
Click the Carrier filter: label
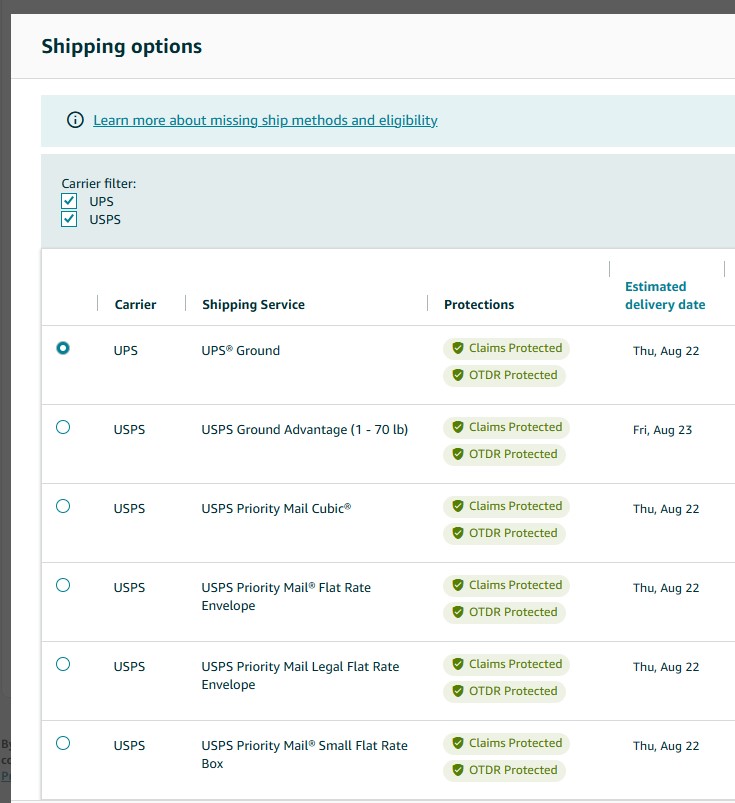click(x=99, y=183)
